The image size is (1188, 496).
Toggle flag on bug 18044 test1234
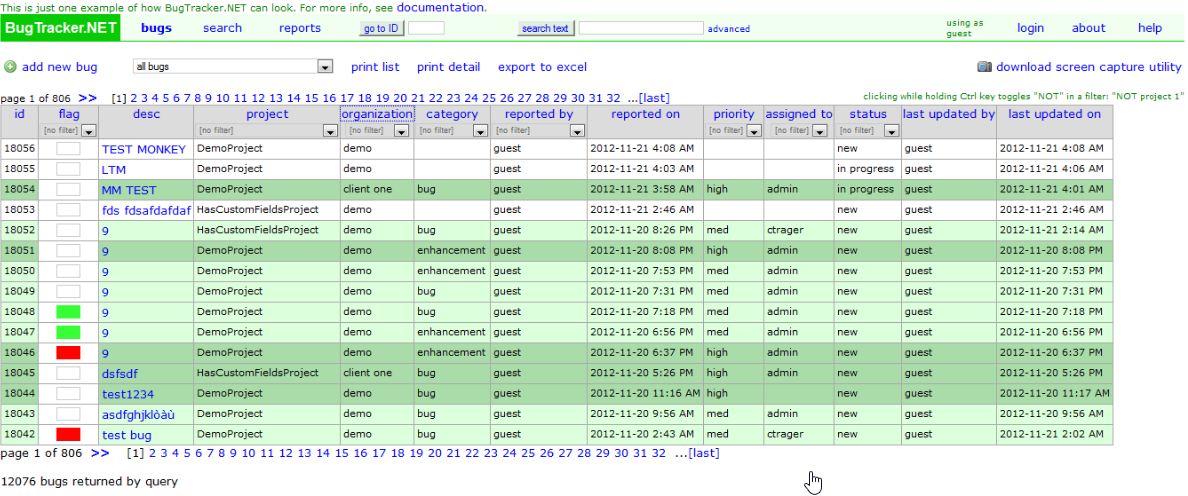coord(68,393)
